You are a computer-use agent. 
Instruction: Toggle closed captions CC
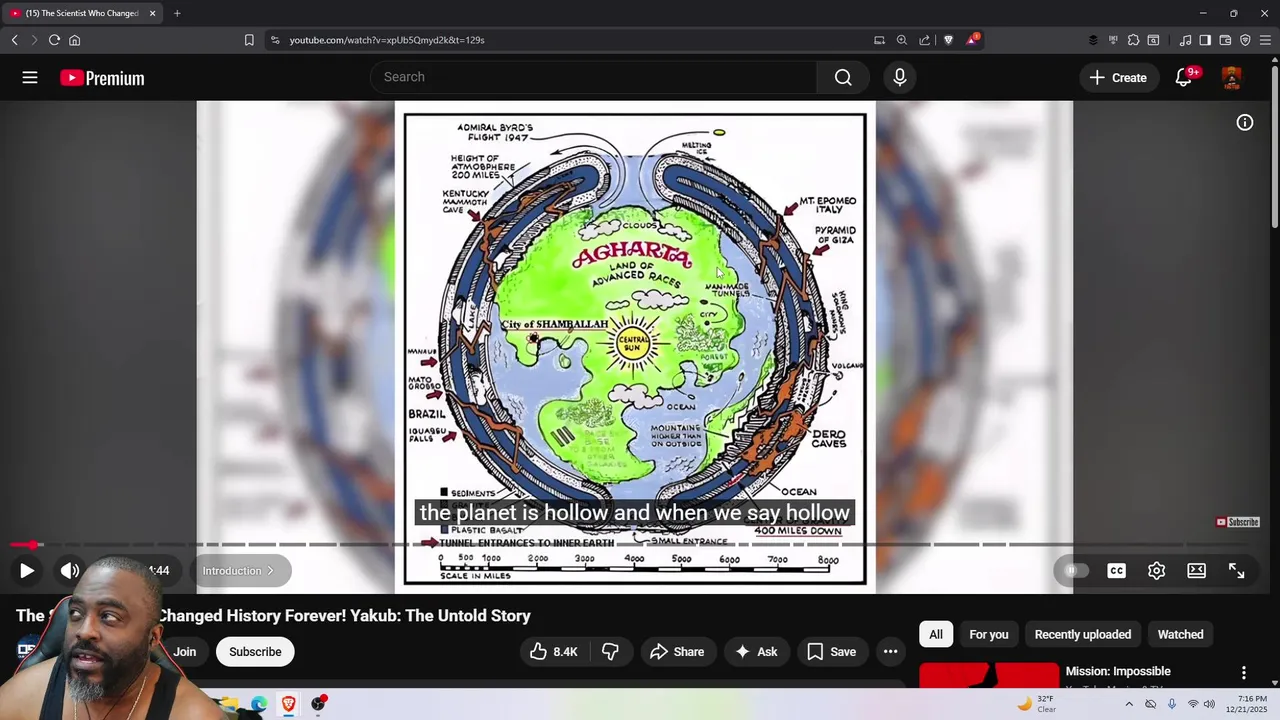[x=1116, y=570]
